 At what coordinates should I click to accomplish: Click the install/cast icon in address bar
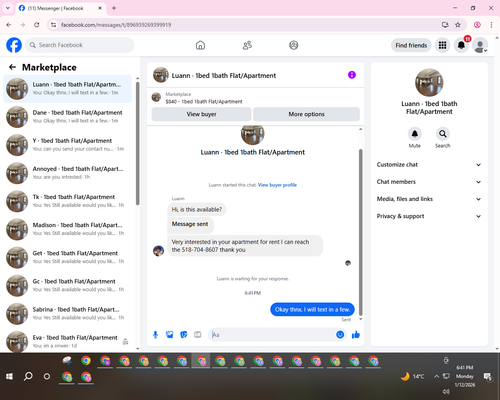445,25
